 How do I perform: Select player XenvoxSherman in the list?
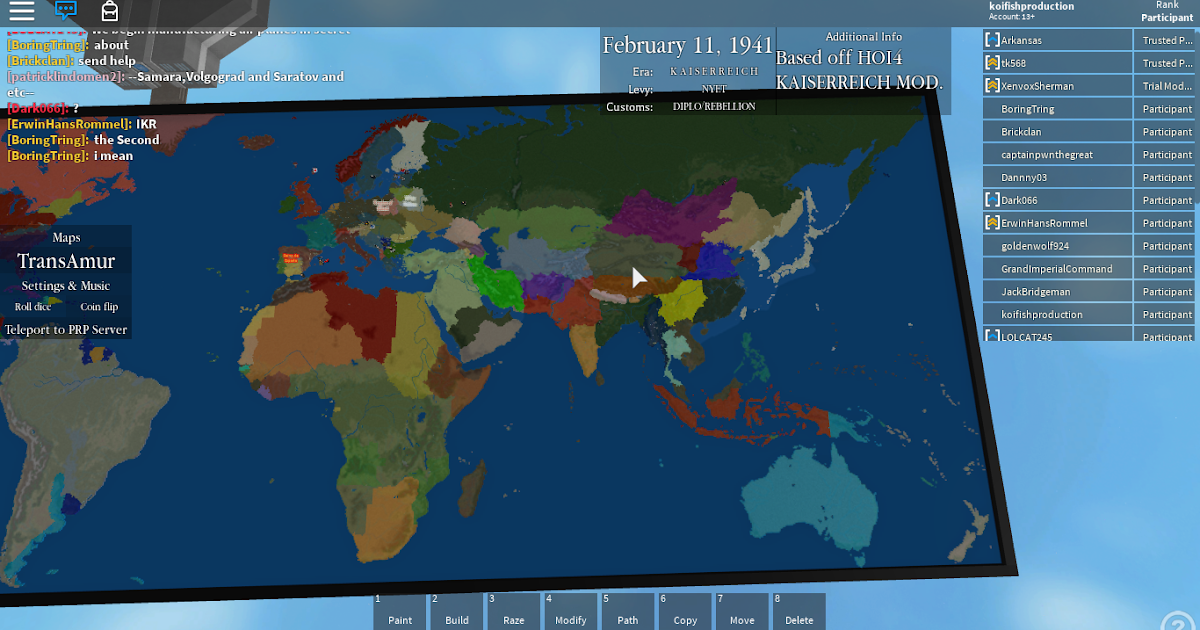pyautogui.click(x=1057, y=86)
